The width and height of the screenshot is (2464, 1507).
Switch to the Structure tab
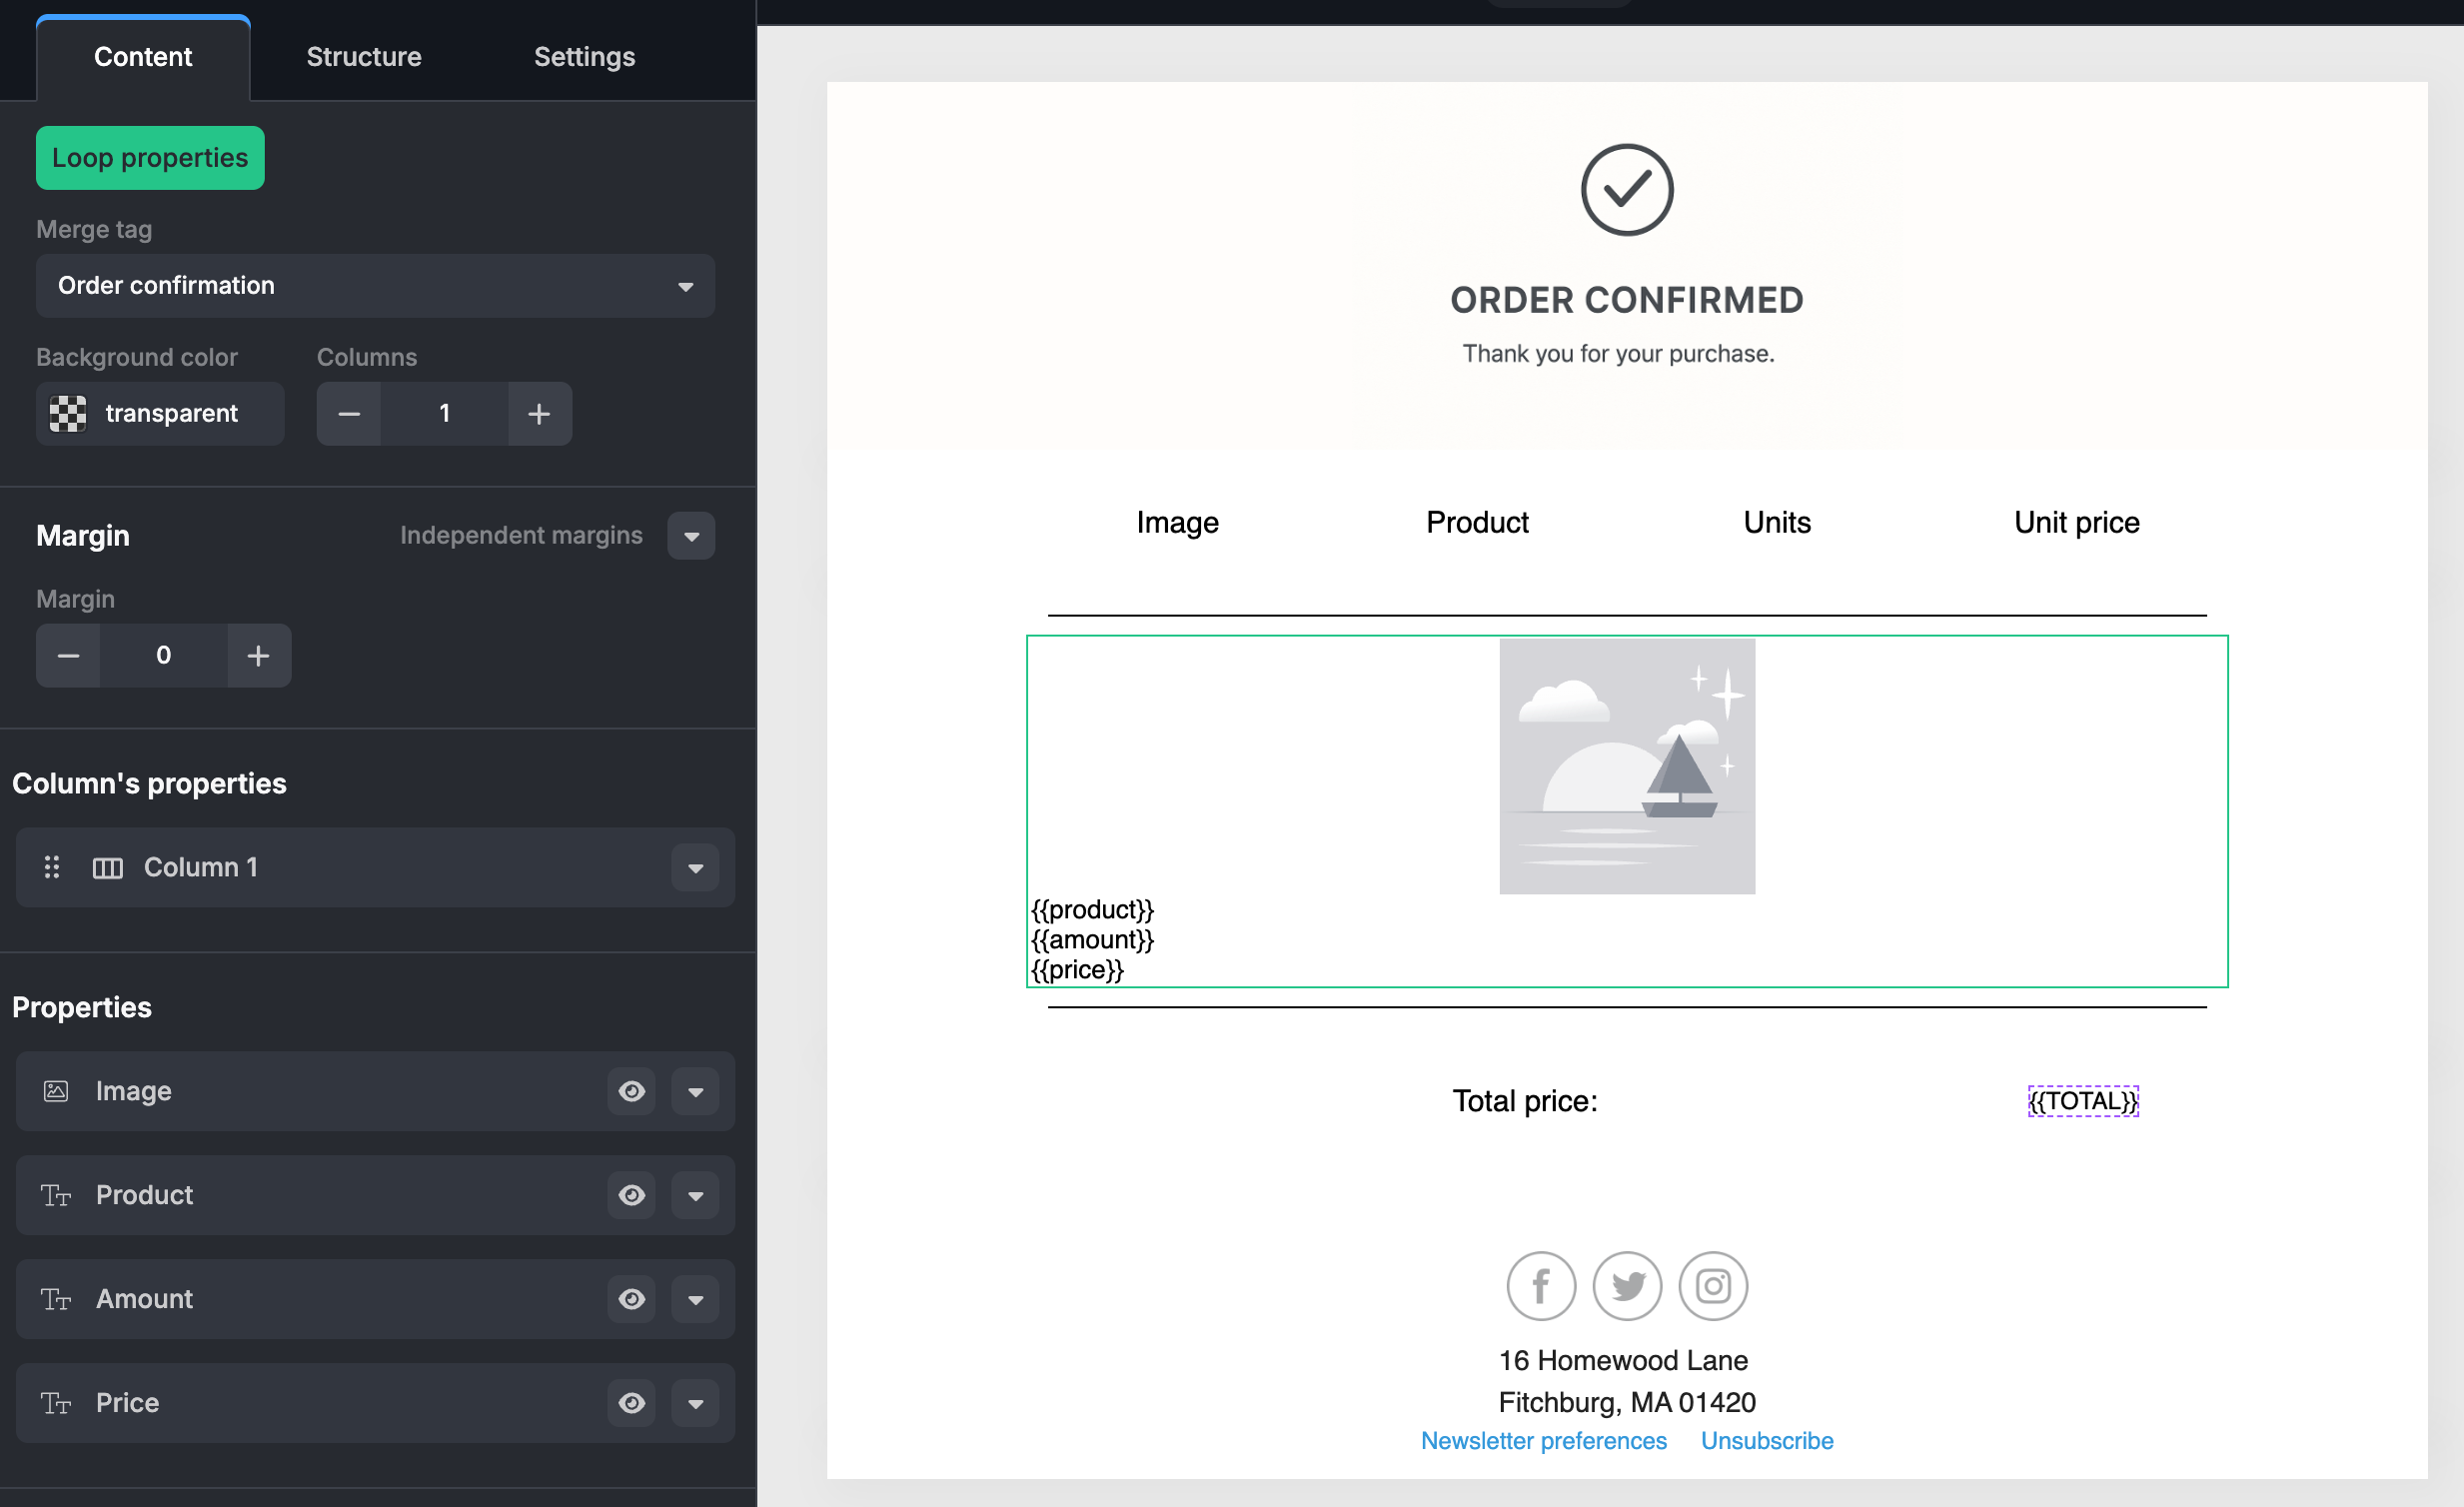click(363, 57)
